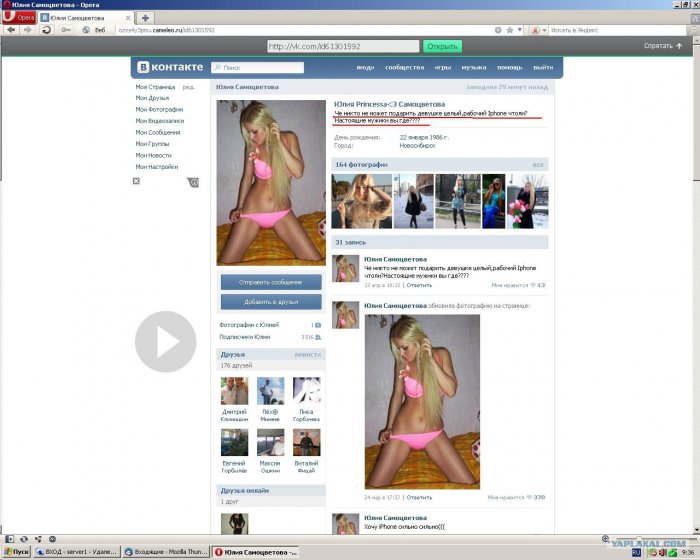The height and width of the screenshot is (560, 700).
Task: Open friend Дмитрий's avatar thumbnail
Action: (x=234, y=391)
